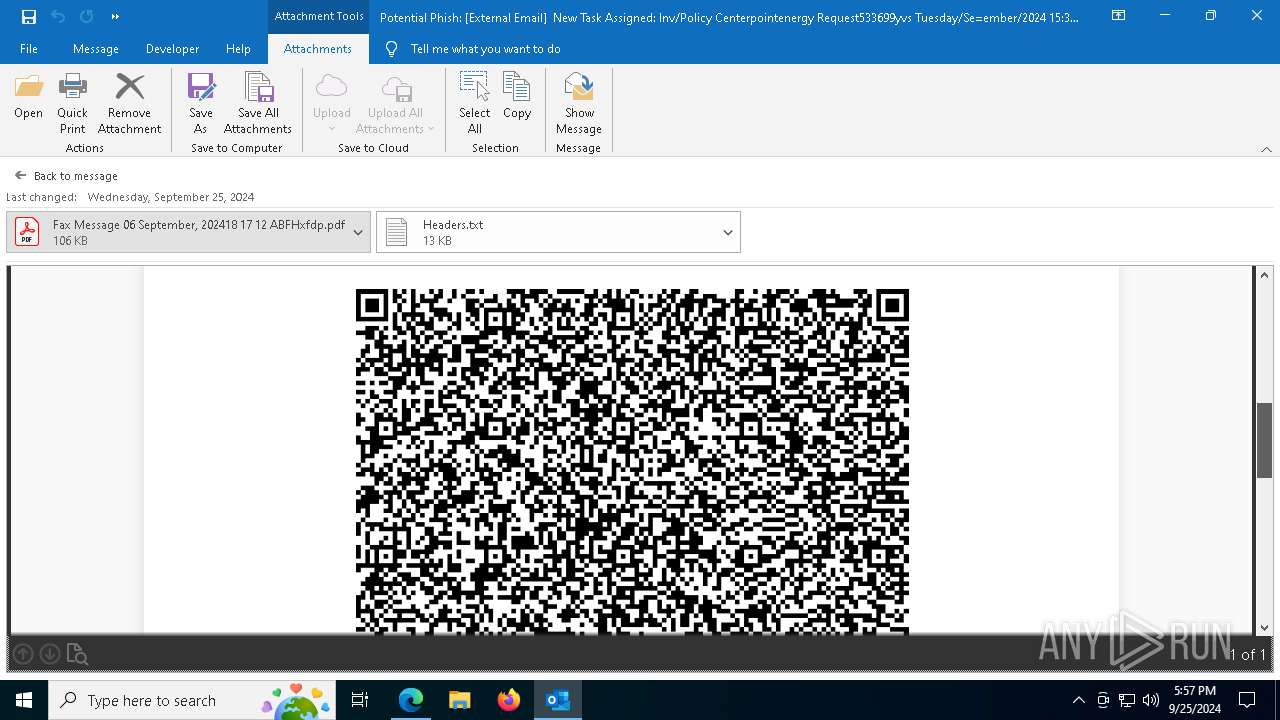
Task: Select the Attachments ribbon tab
Action: pyautogui.click(x=318, y=48)
